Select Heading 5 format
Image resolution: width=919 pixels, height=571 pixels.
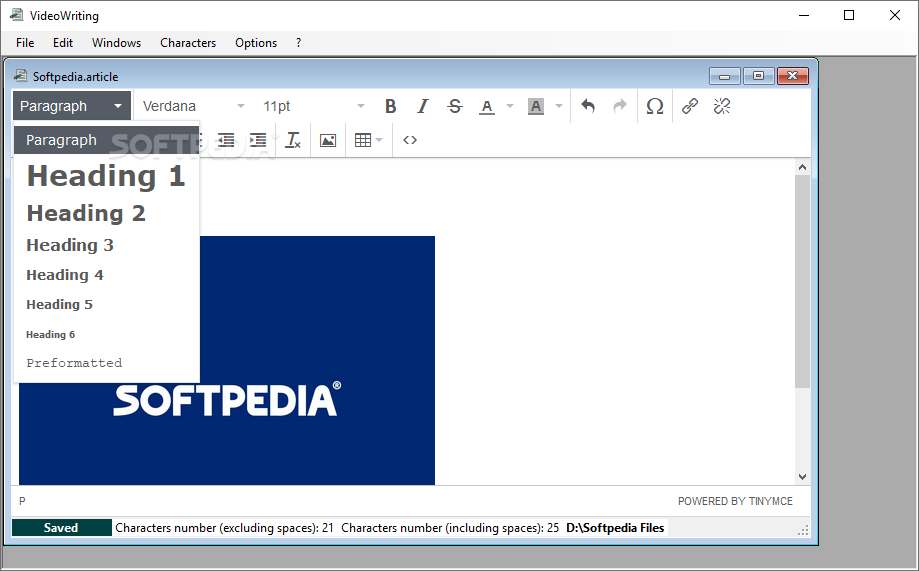107,304
